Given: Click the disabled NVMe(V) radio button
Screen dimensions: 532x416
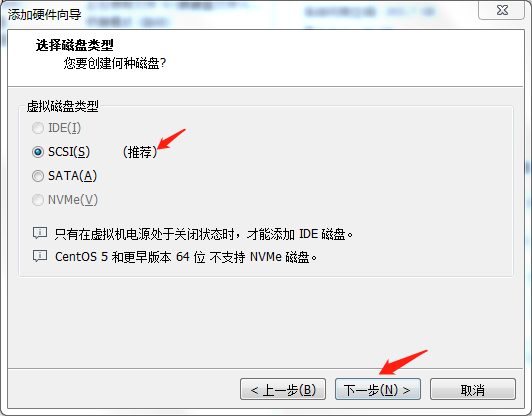Looking at the screenshot, I should [38, 200].
